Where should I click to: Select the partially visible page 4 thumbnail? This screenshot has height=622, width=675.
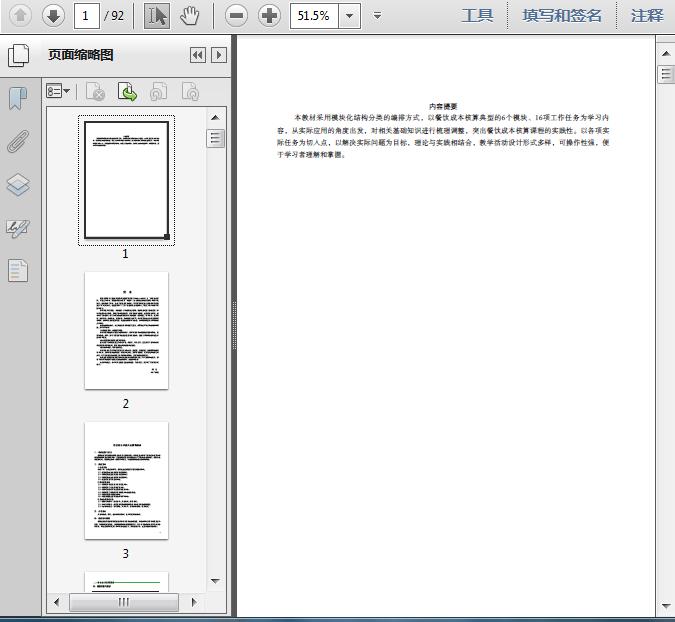[x=126, y=582]
